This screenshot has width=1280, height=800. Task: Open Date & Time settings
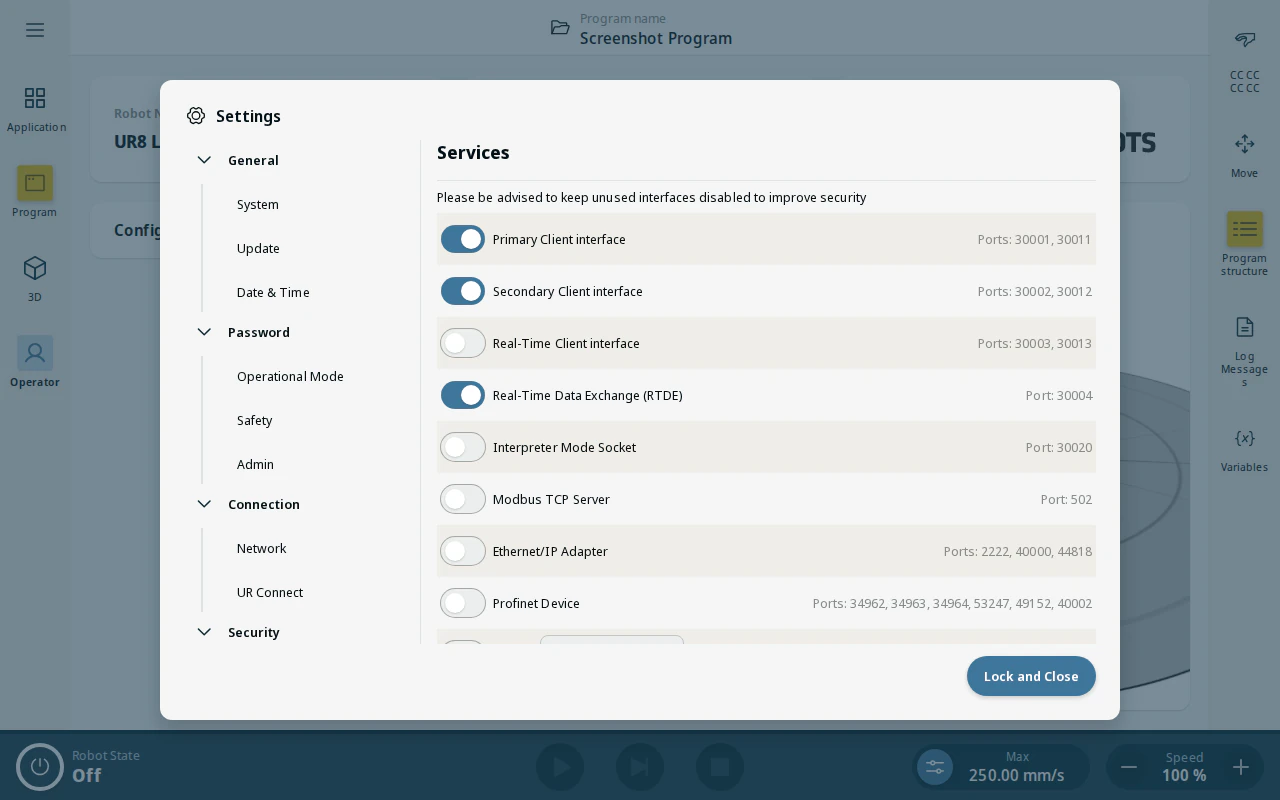click(273, 292)
